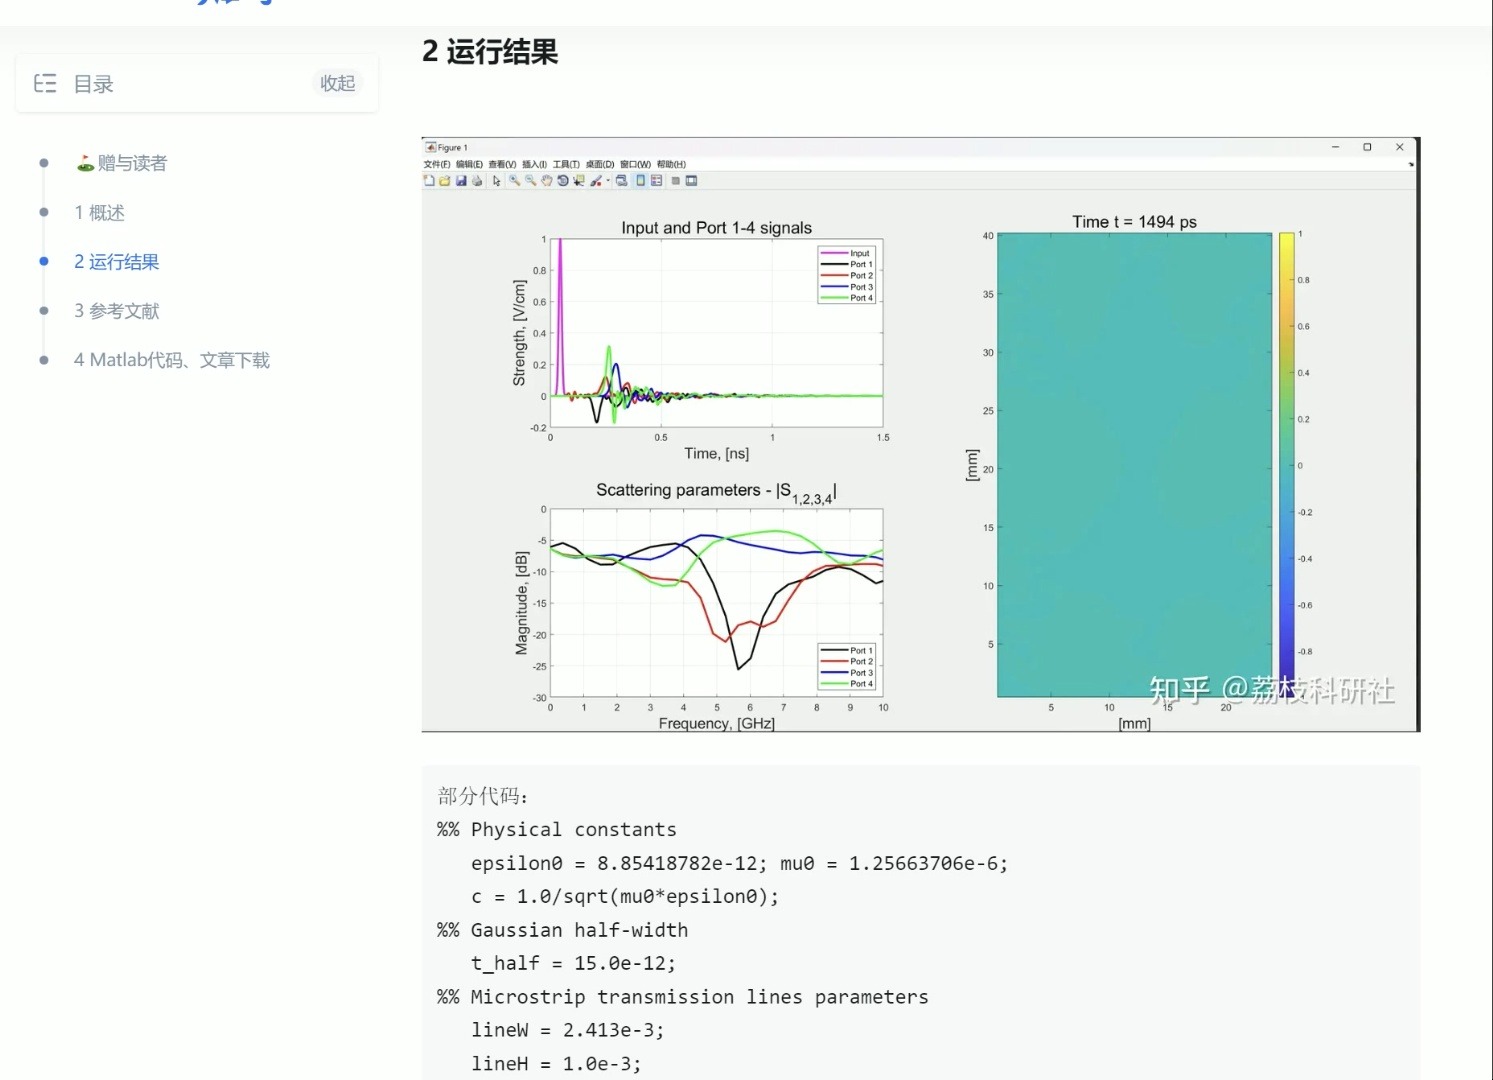
Task: Click the 't_half = 15.0e-12;' code line
Action: (x=573, y=963)
